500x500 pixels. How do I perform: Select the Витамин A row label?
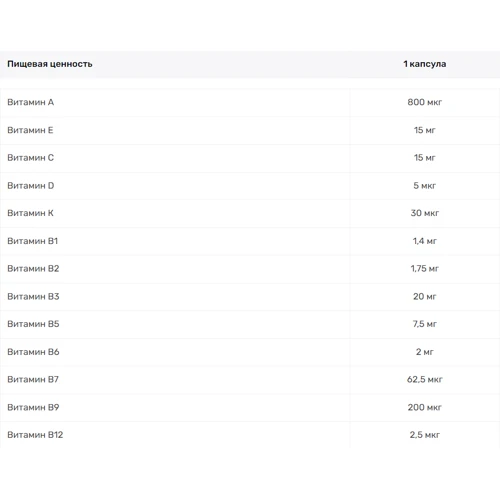[30, 102]
